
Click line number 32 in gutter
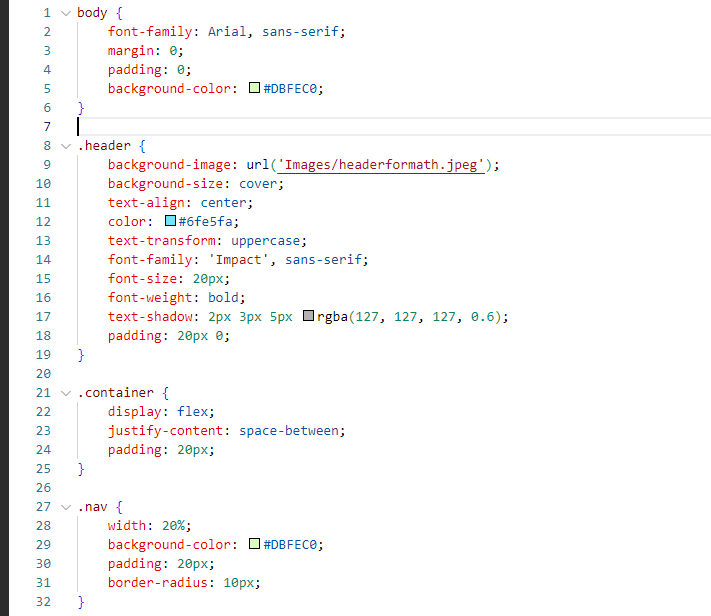[x=44, y=602]
